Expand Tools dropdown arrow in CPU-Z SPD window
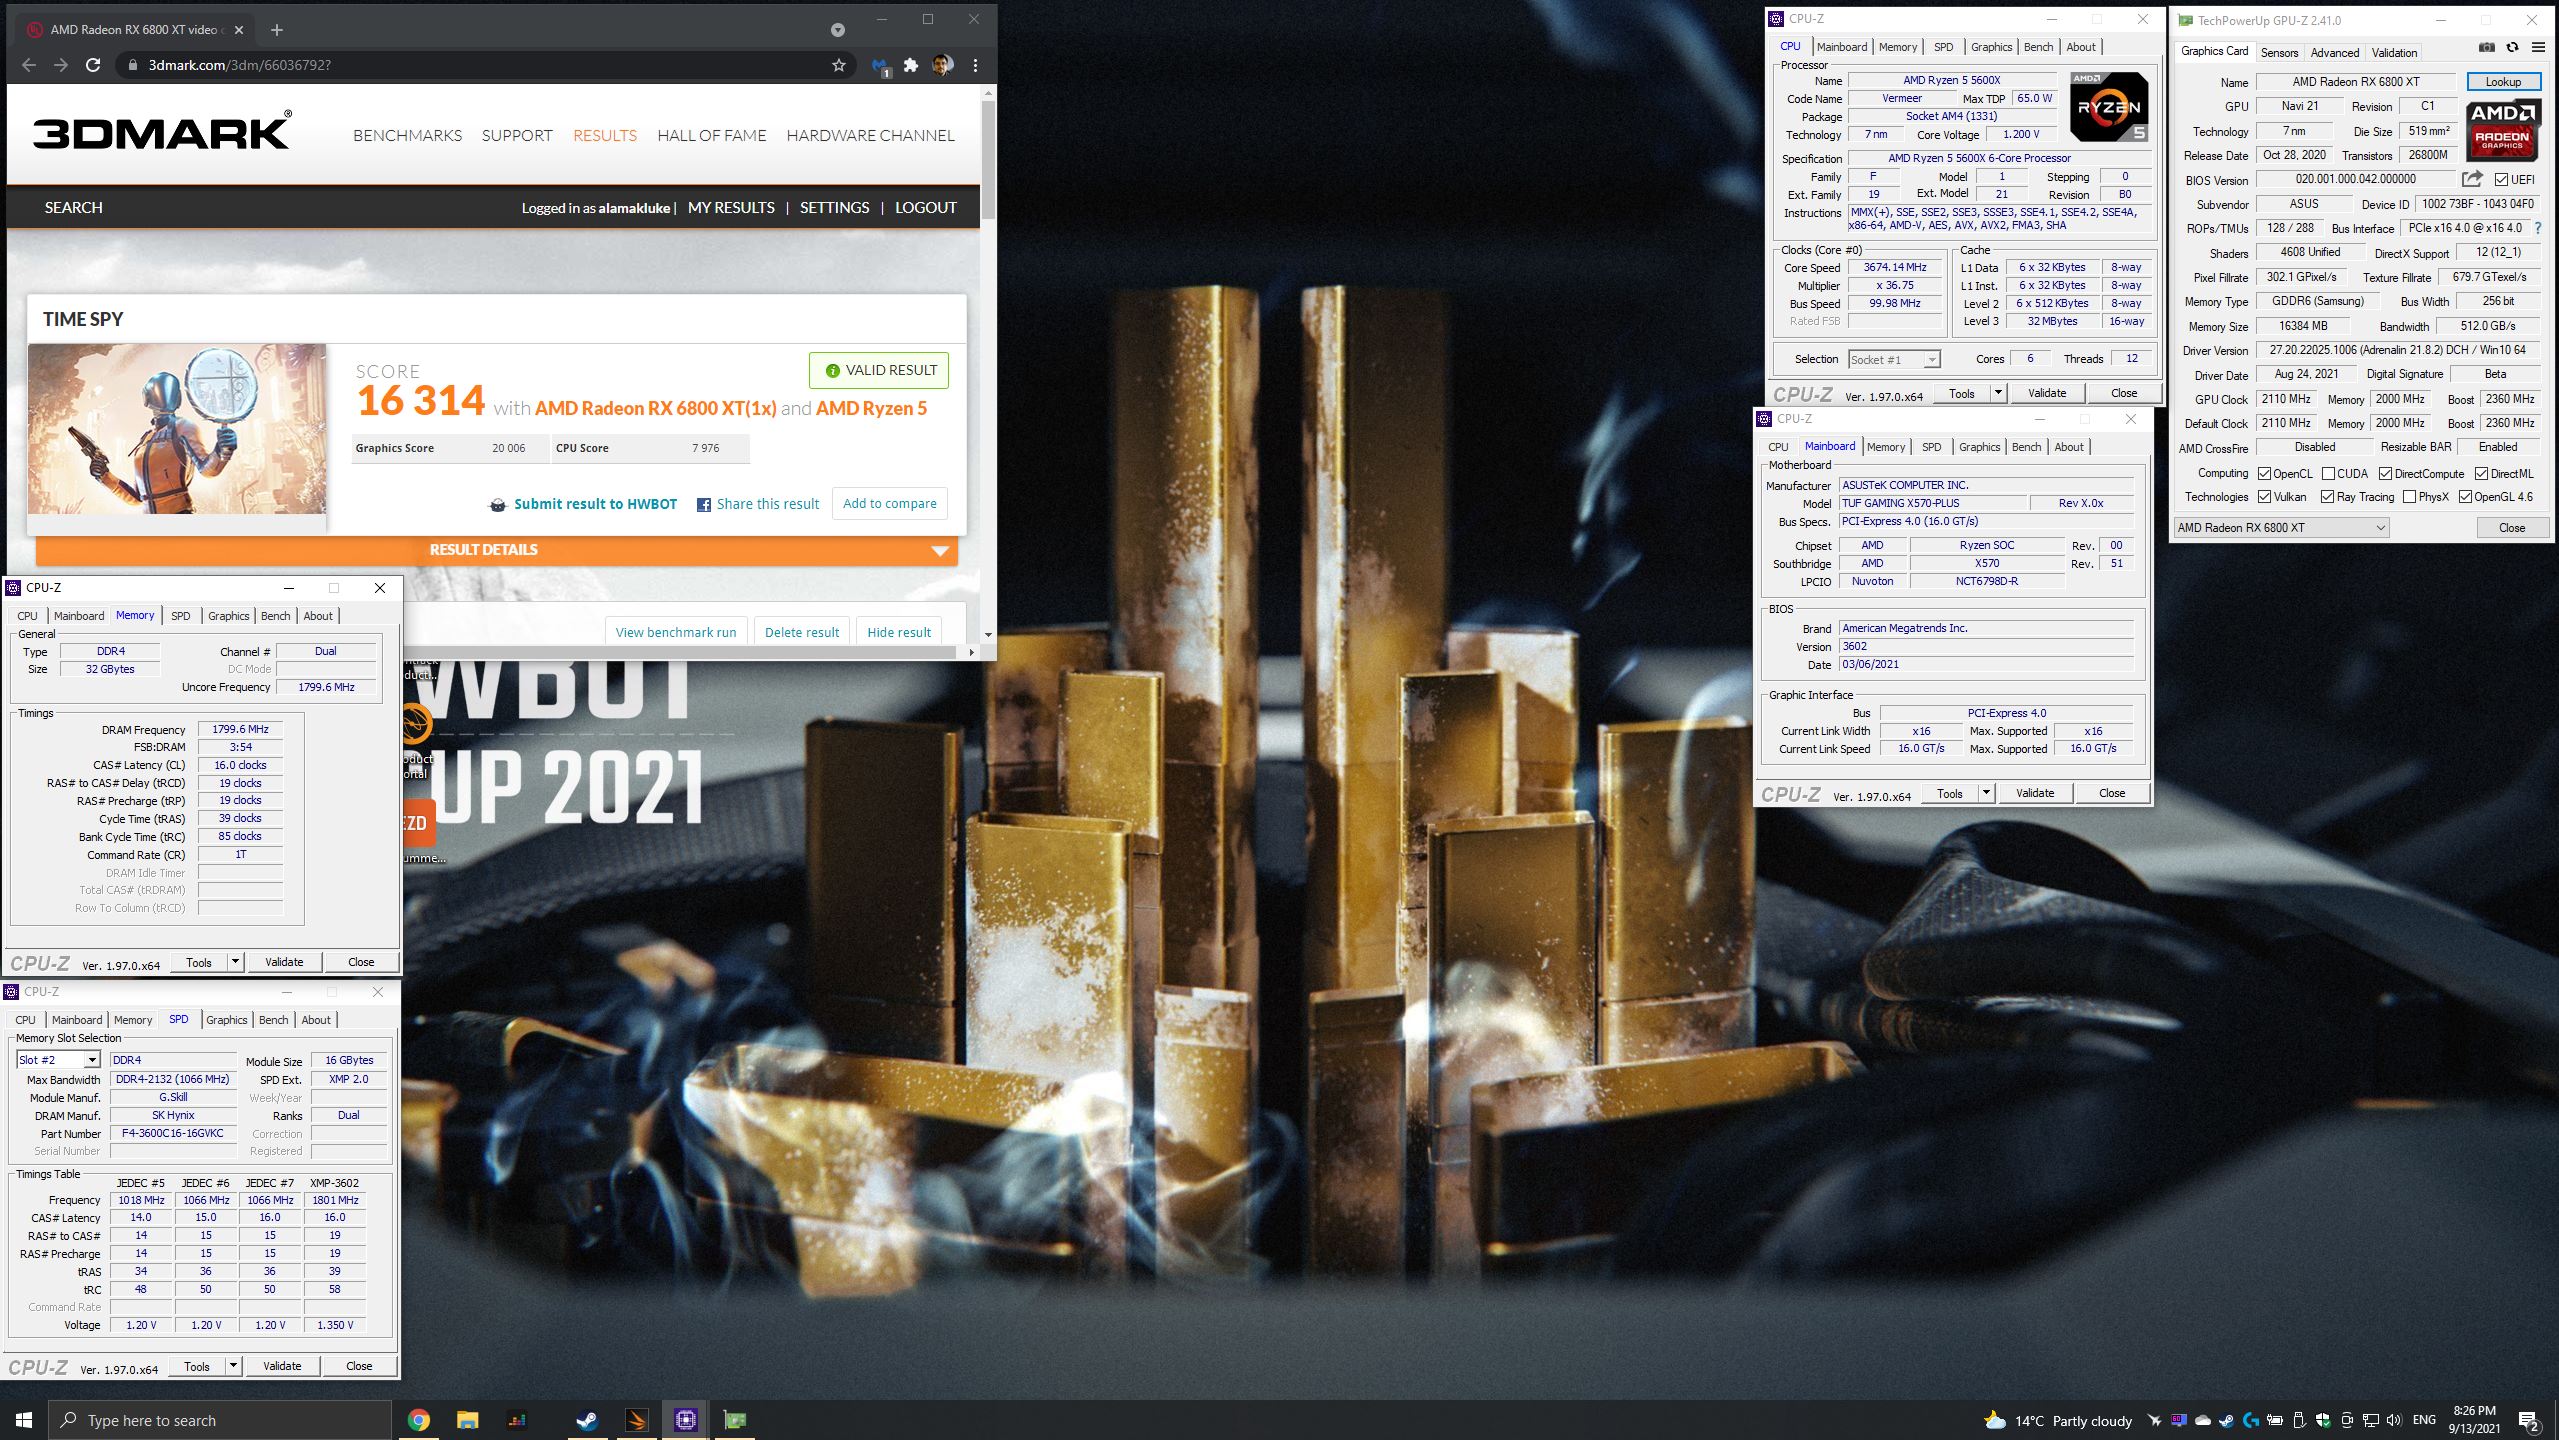The image size is (2559, 1440). point(233,1366)
